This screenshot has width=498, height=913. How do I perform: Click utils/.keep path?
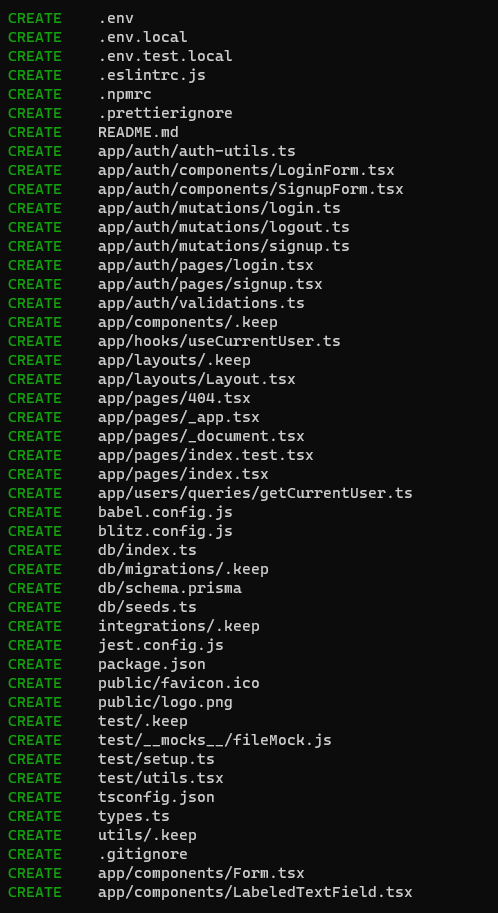(x=147, y=835)
